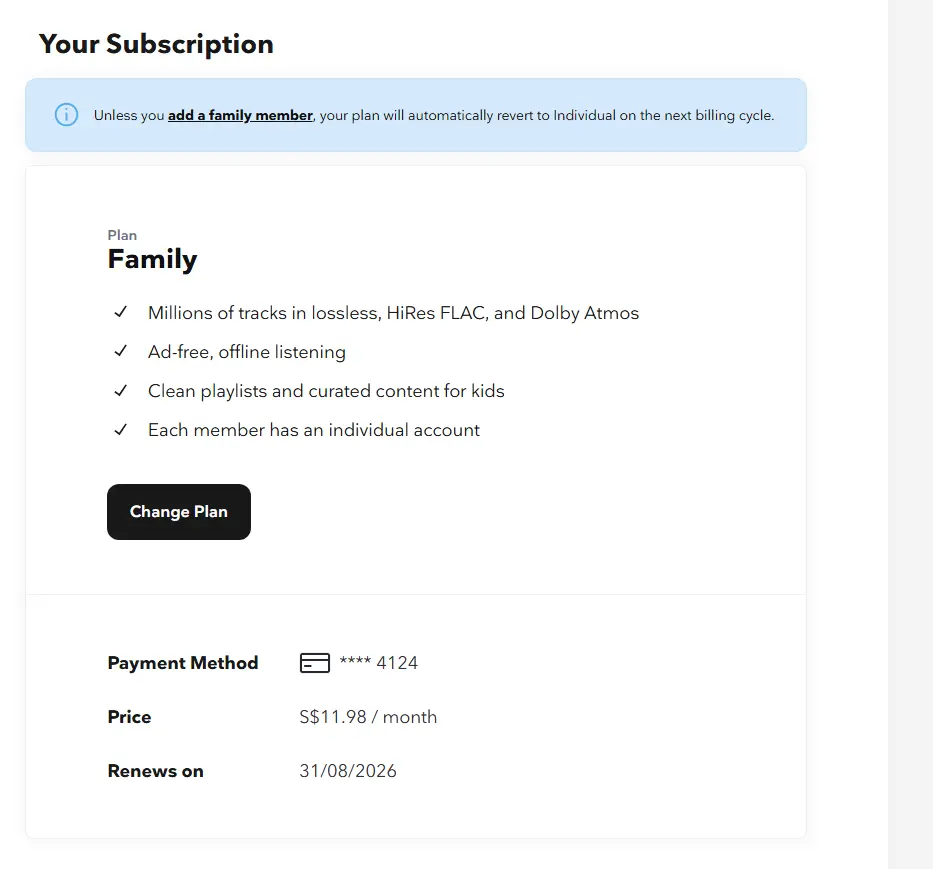Screen dimensions: 933x869
Task: Click the checkmark beside Clean playlists feature
Action: [121, 390]
